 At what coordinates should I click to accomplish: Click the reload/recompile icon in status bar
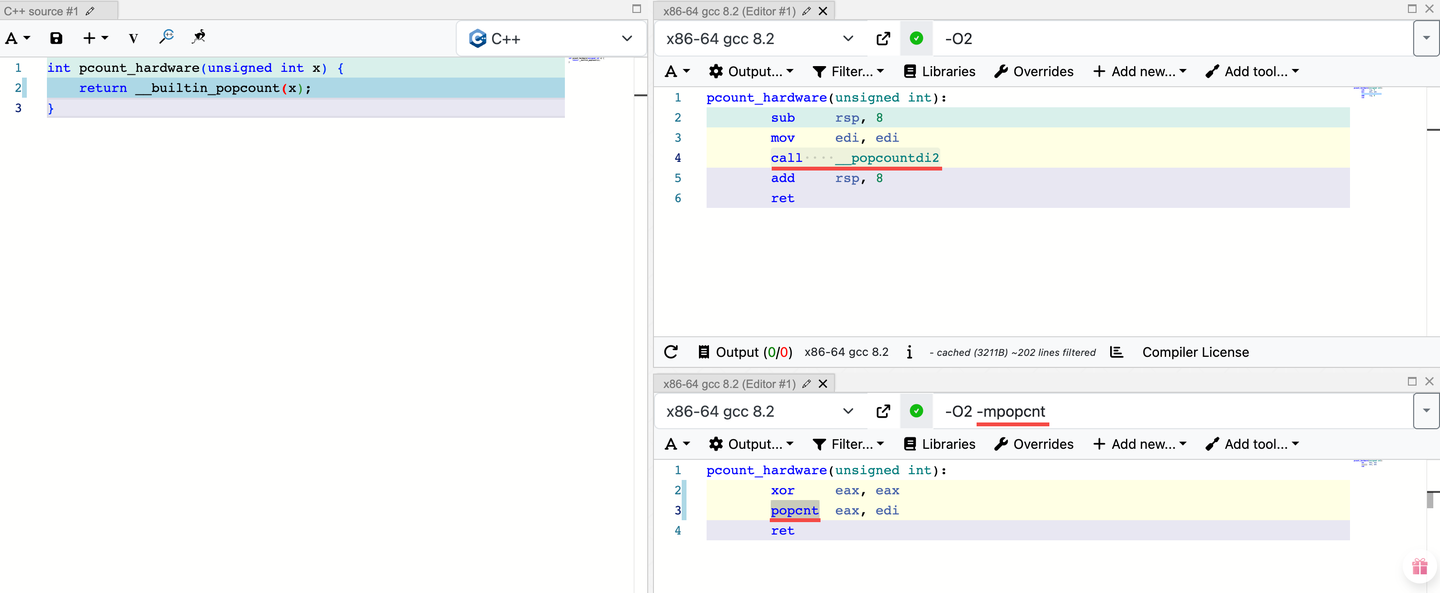pos(671,352)
